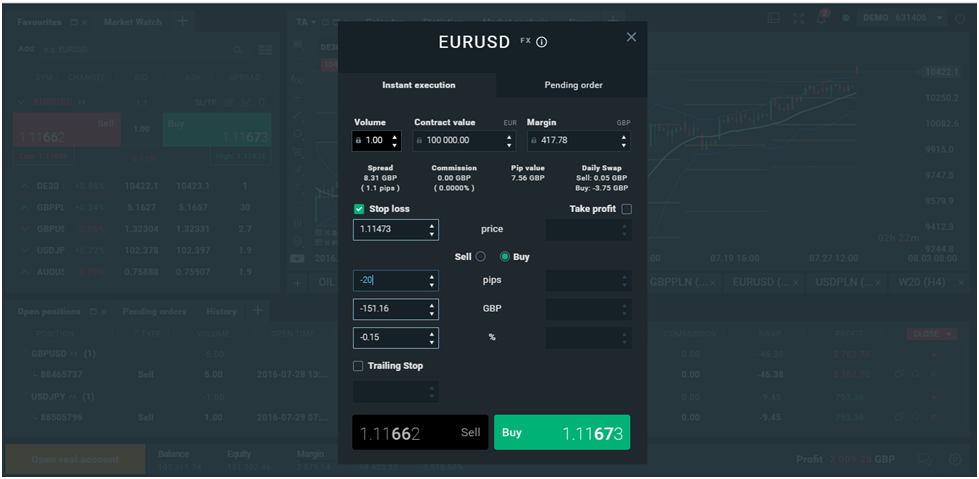Switch to the Pending order tab
The width and height of the screenshot is (979, 479).
tap(573, 85)
